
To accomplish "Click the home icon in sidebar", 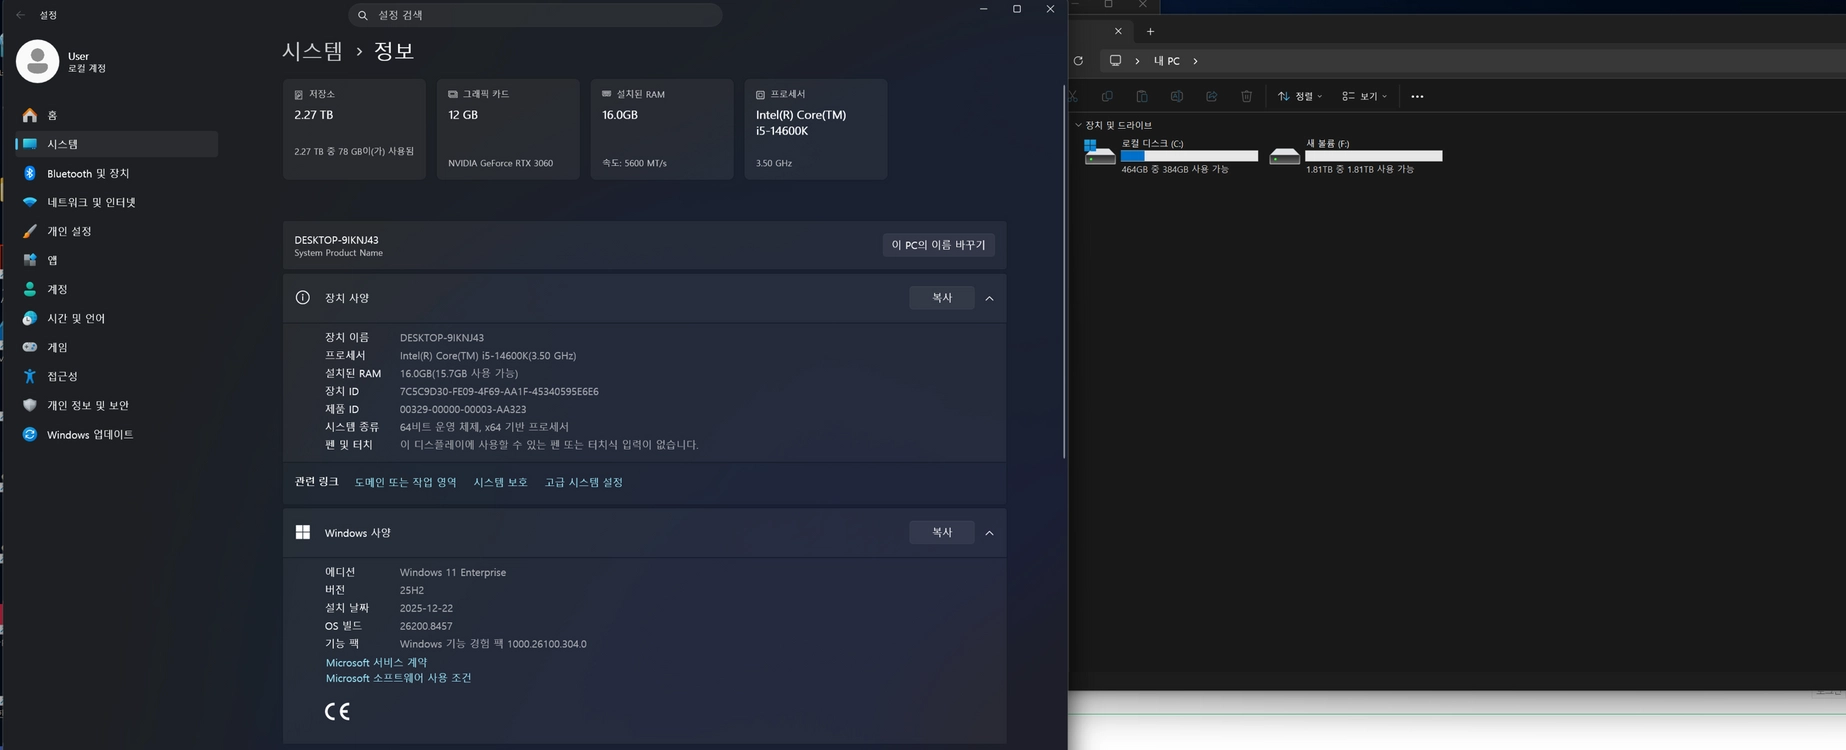I will pos(30,115).
